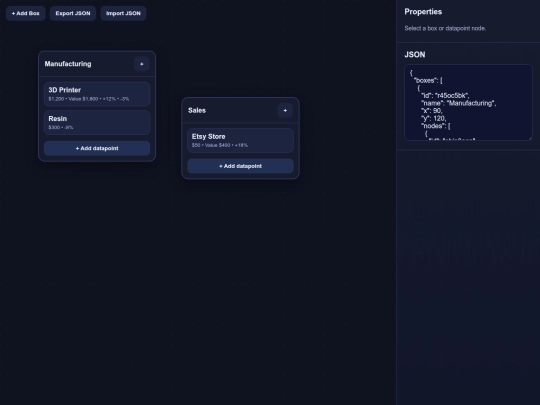
Task: Add datapoint to the Sales box
Action: coord(240,166)
